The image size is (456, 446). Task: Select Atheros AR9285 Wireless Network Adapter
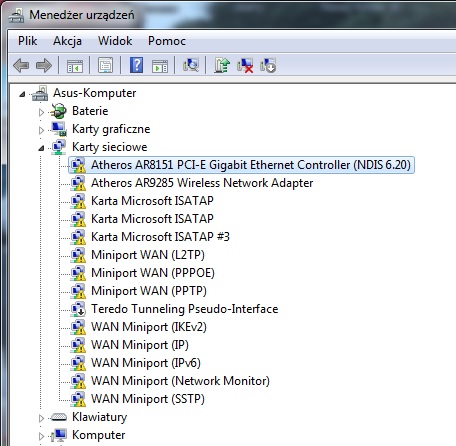[x=202, y=183]
